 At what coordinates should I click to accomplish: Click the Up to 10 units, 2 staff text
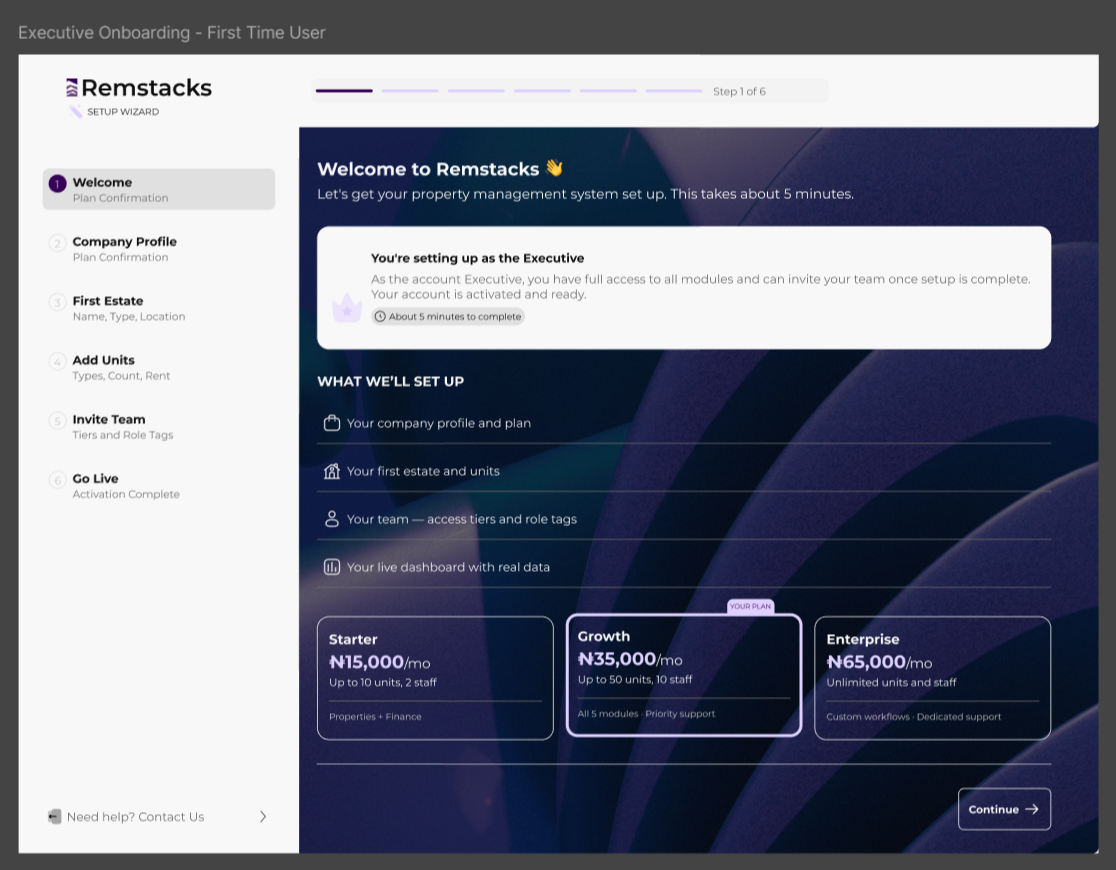(383, 683)
